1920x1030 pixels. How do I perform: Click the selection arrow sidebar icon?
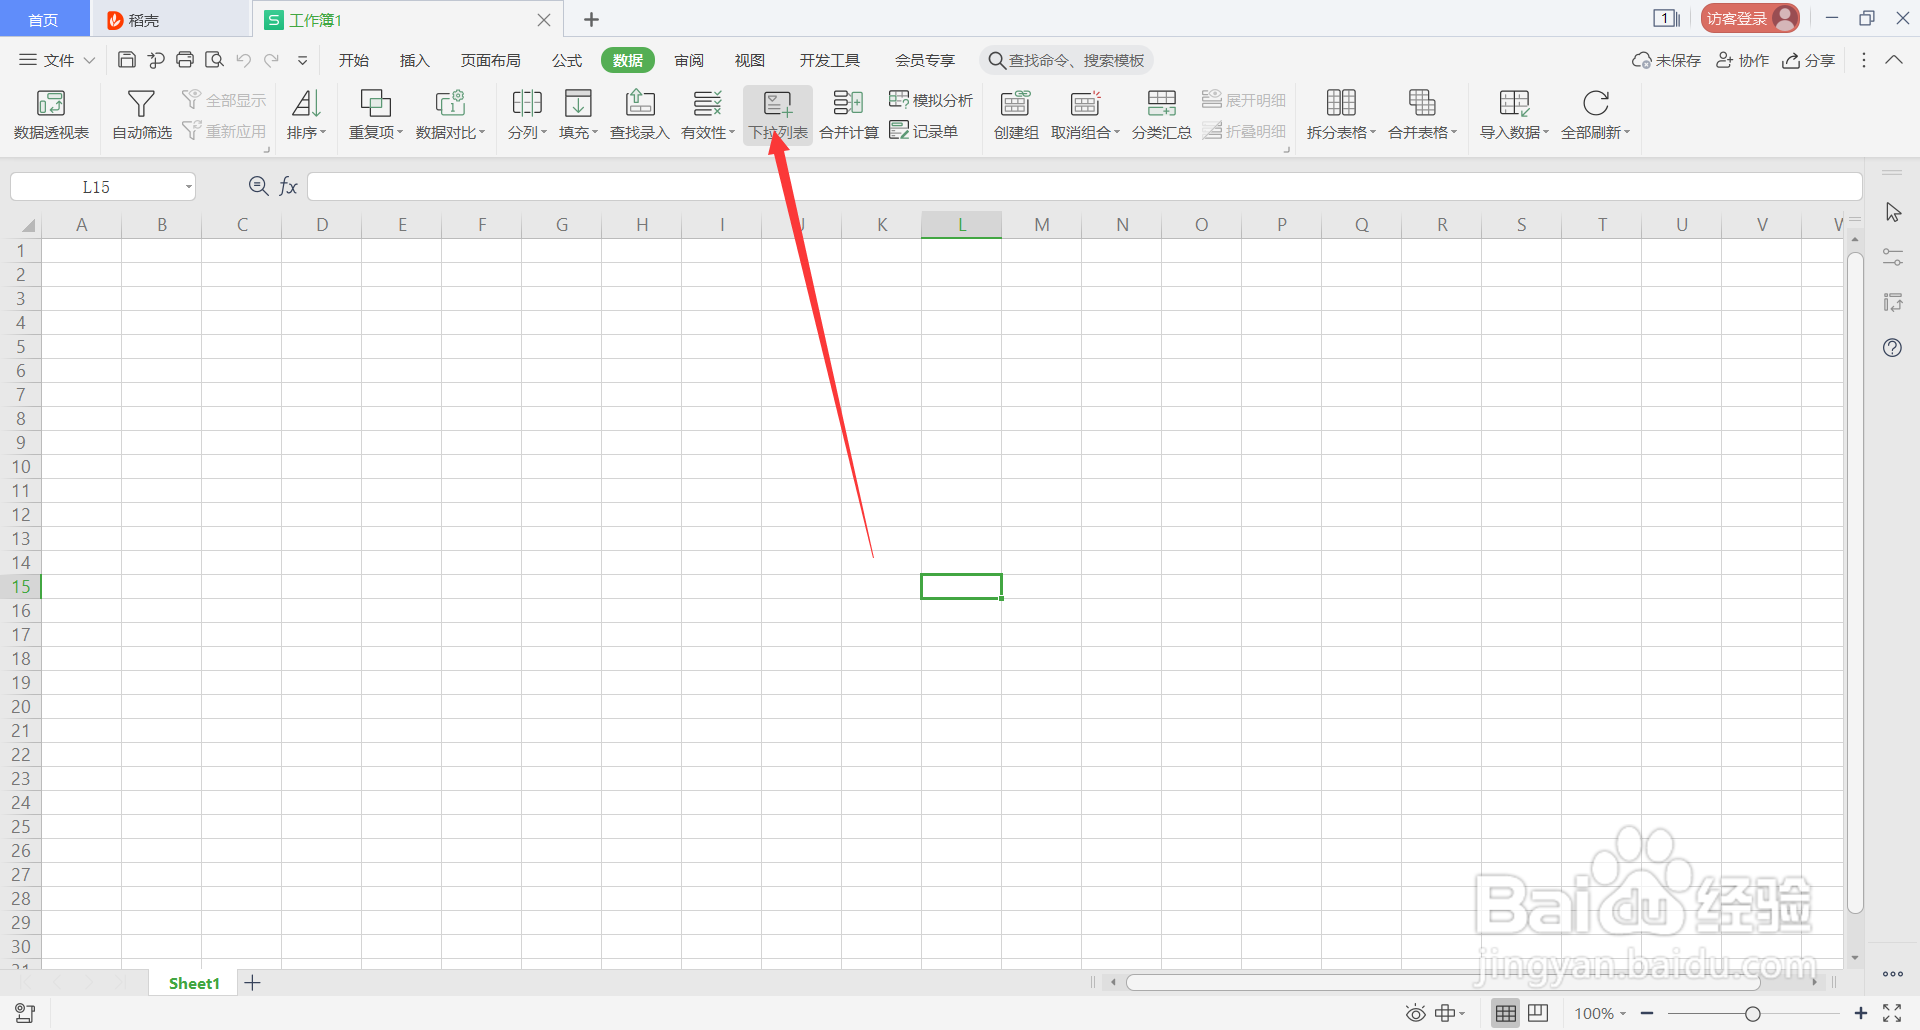(x=1892, y=212)
